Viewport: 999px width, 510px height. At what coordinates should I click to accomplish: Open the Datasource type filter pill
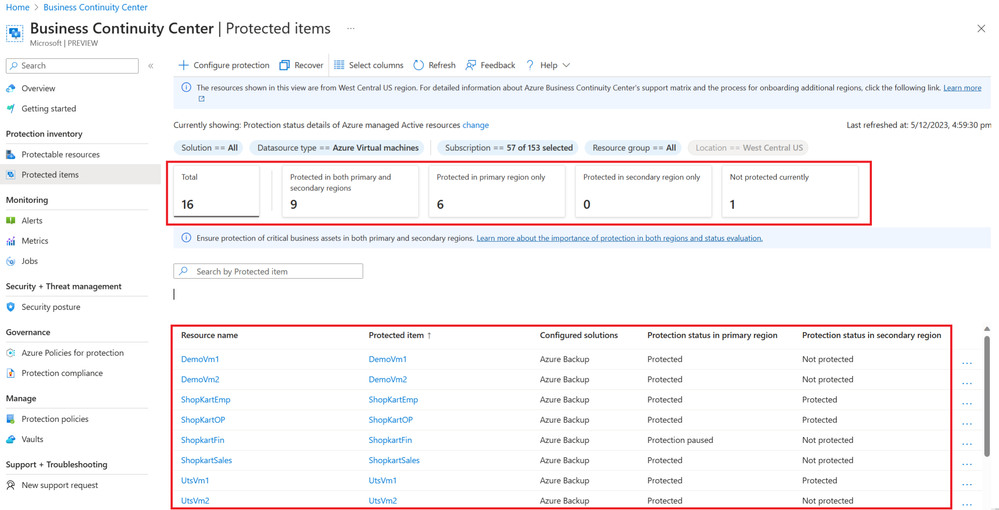pos(337,148)
